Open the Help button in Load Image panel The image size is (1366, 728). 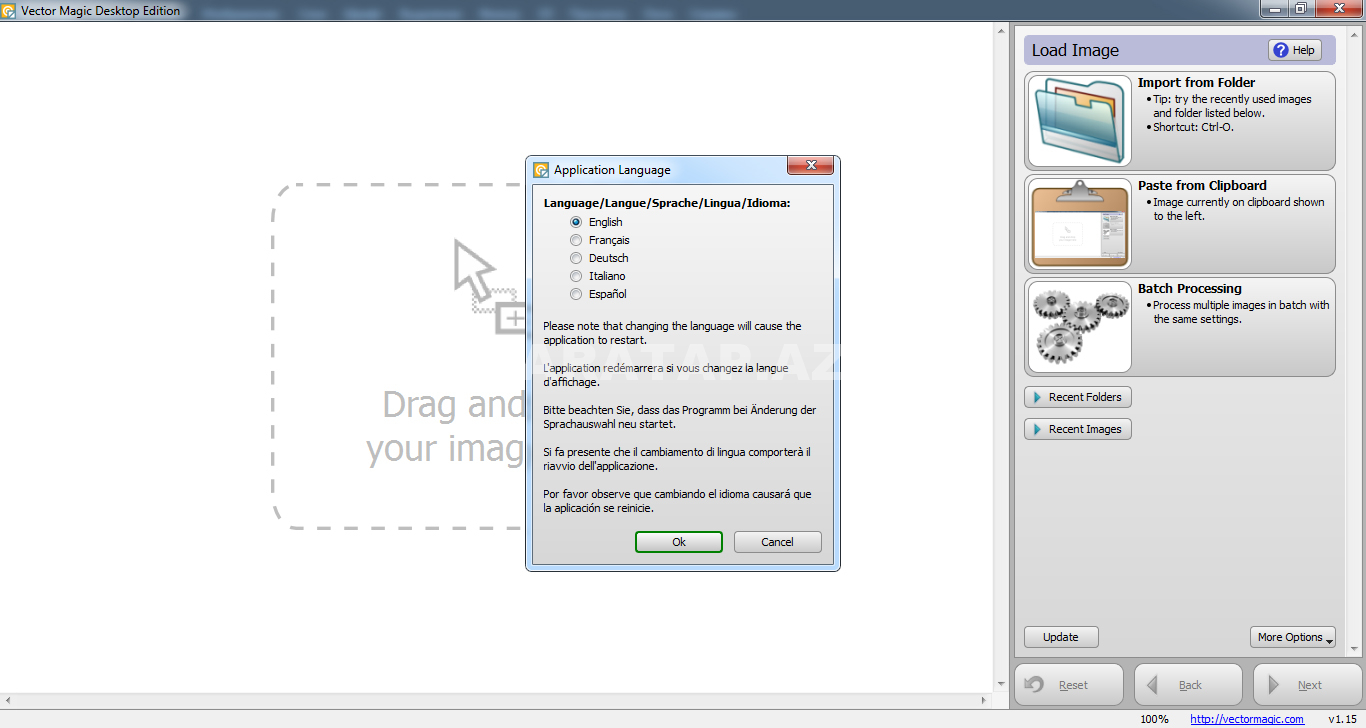1295,50
